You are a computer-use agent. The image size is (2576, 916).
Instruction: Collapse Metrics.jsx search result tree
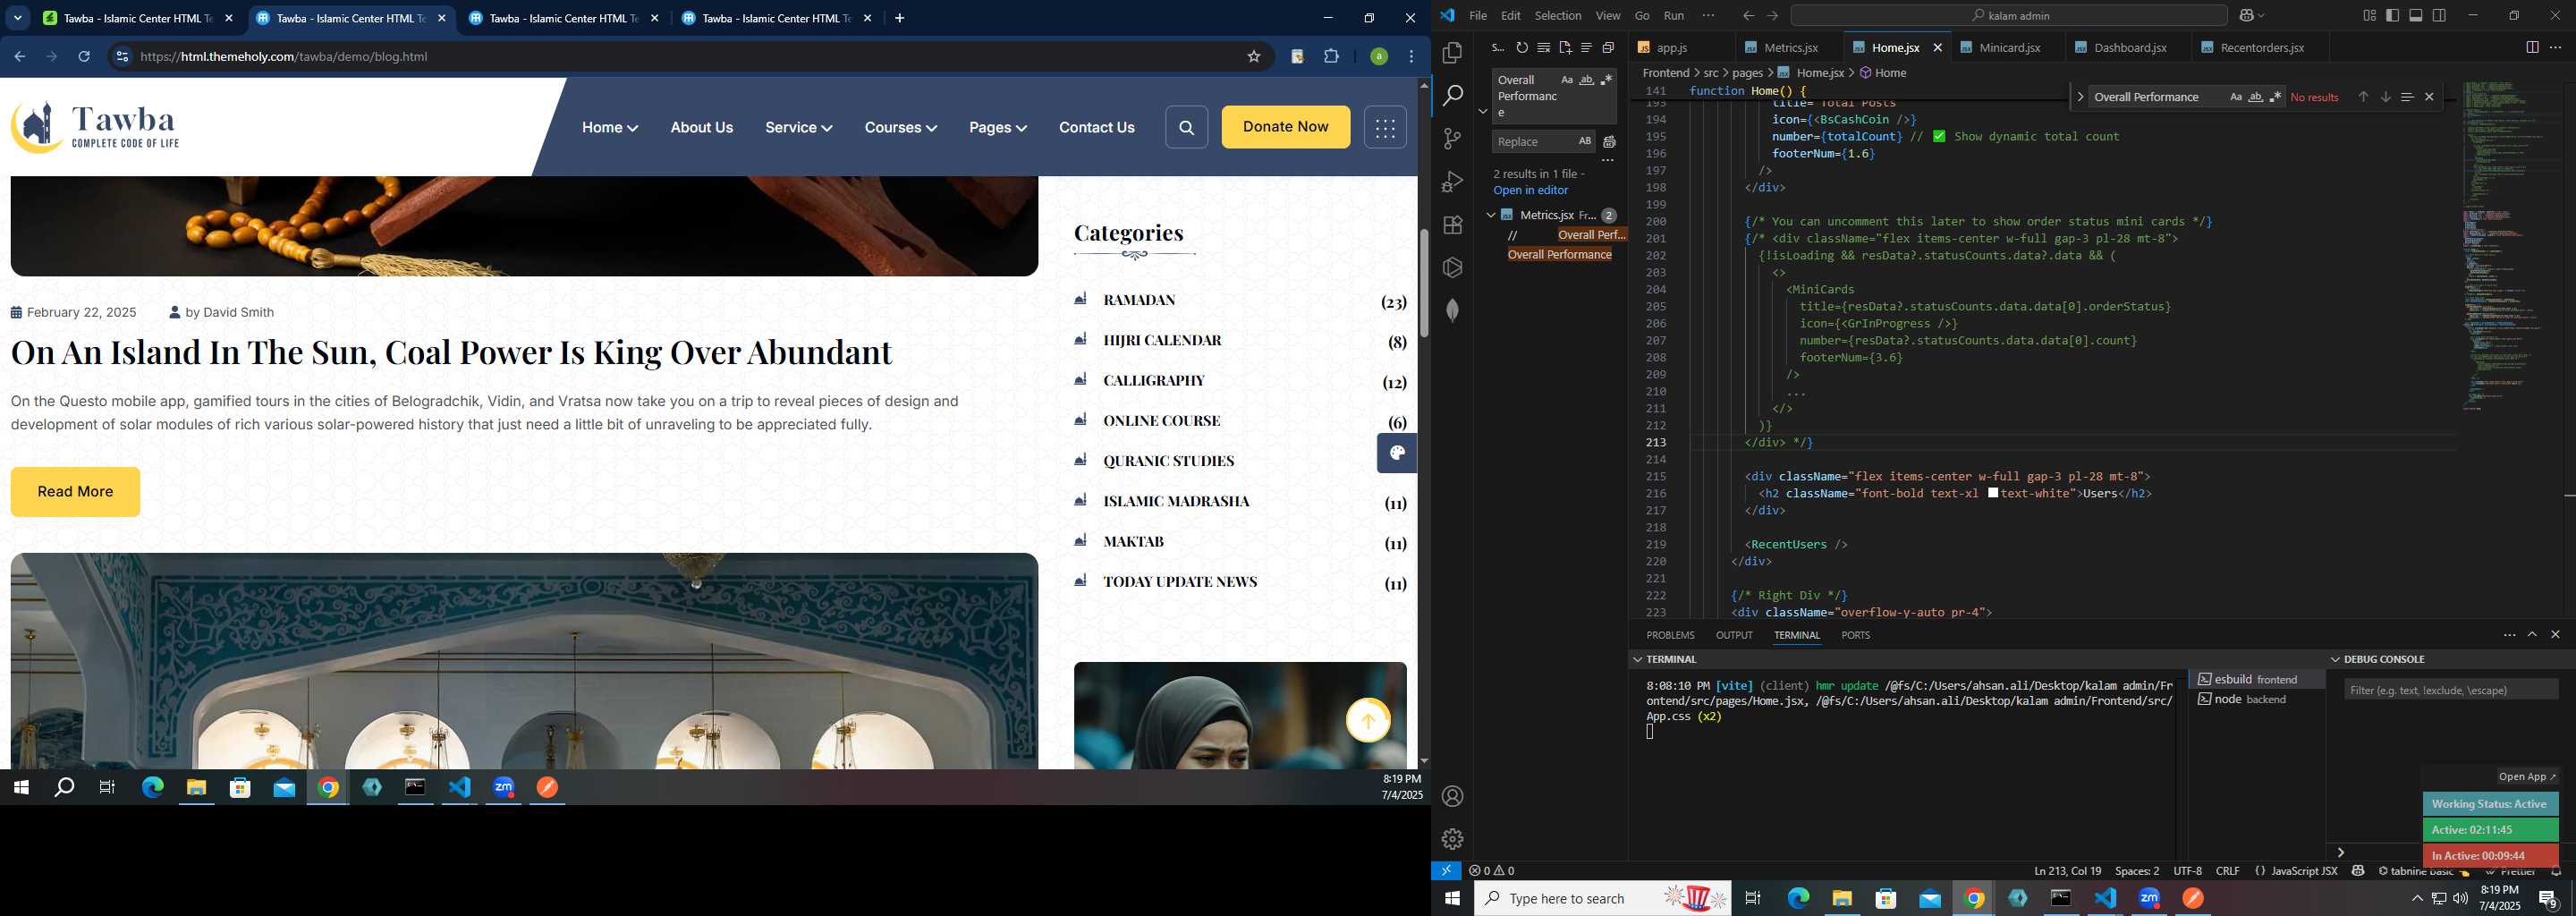click(x=1490, y=215)
